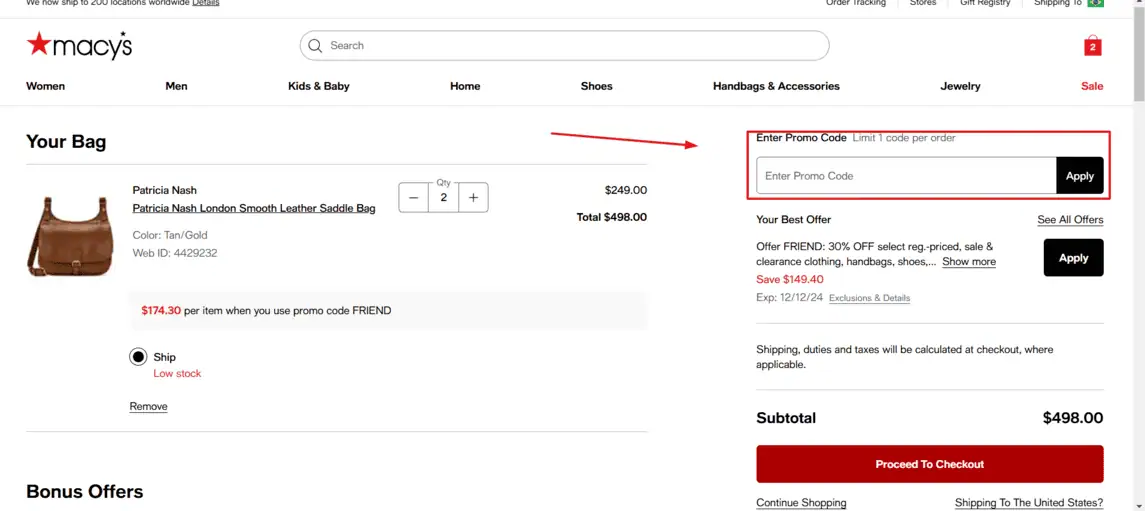Open Patricia Nash London Saddle Bag link
1145x511 pixels.
254,208
